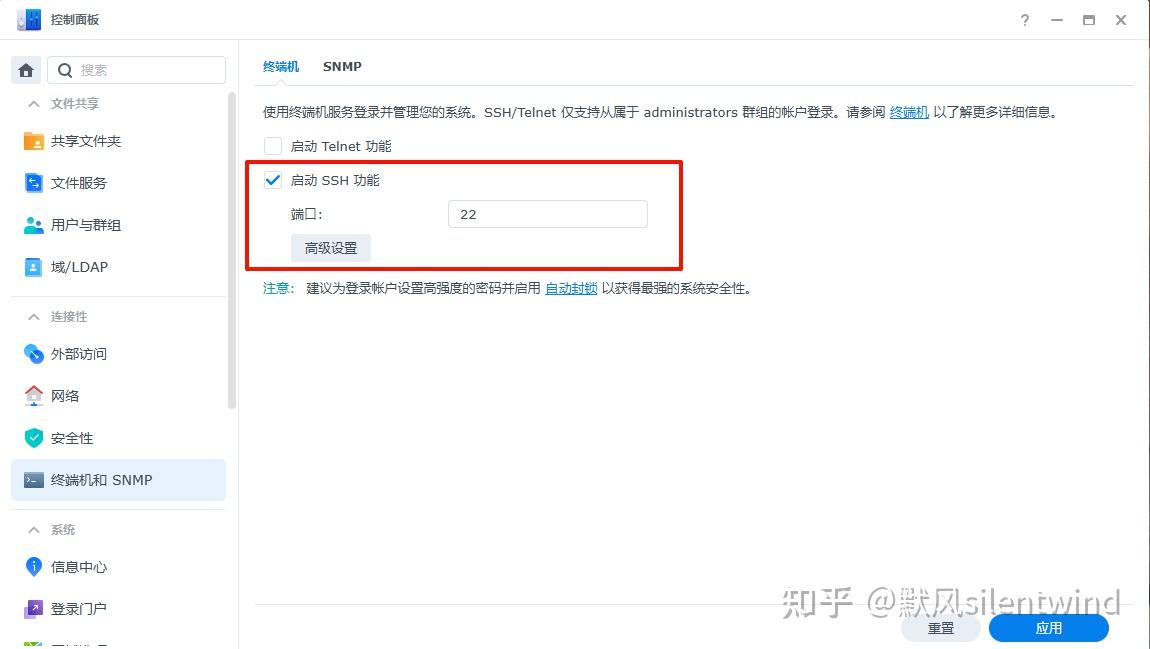
Task: Open 文件服务 file services icon
Action: click(x=34, y=183)
